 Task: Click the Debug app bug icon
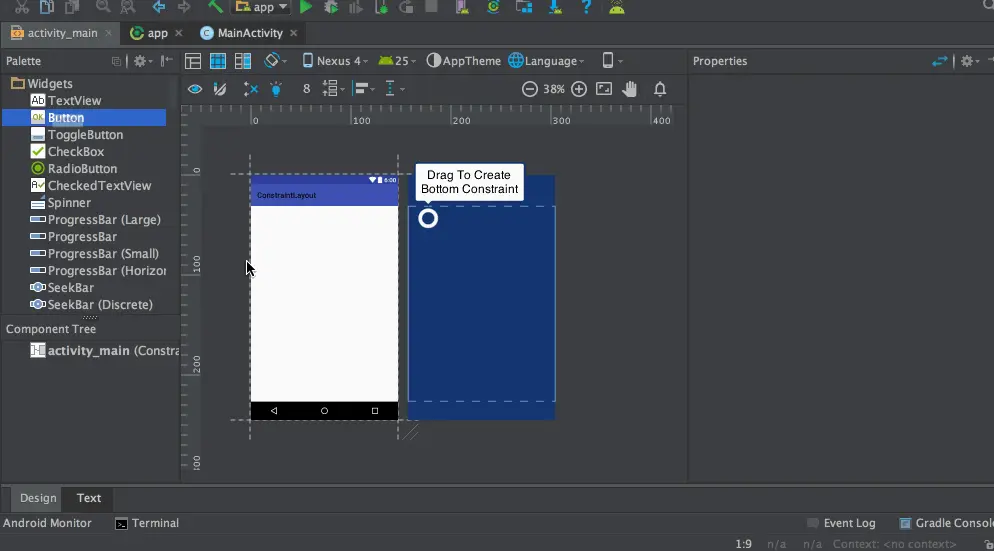click(331, 7)
